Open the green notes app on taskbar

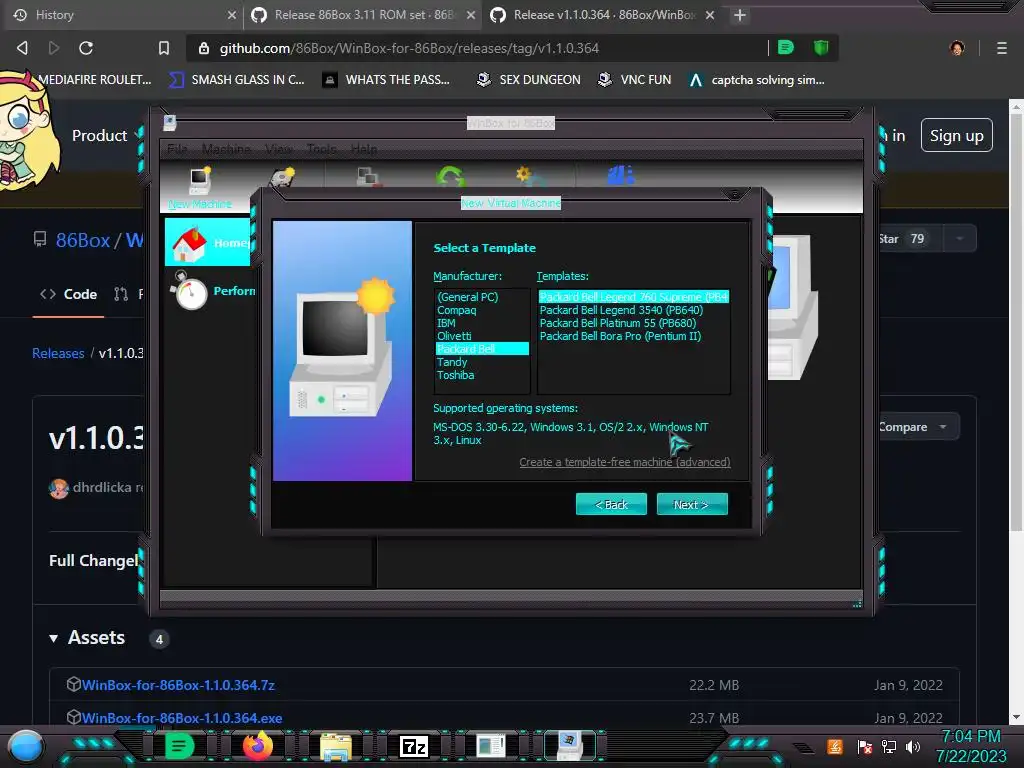coord(179,745)
